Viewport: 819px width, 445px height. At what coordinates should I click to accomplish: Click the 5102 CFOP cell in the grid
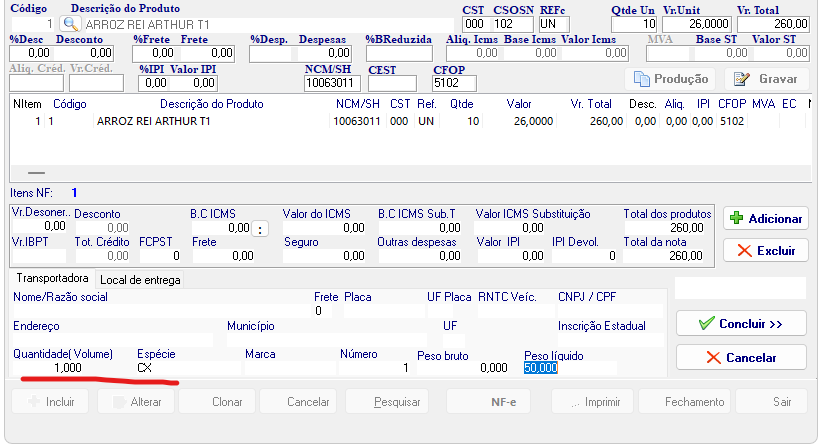(x=732, y=121)
